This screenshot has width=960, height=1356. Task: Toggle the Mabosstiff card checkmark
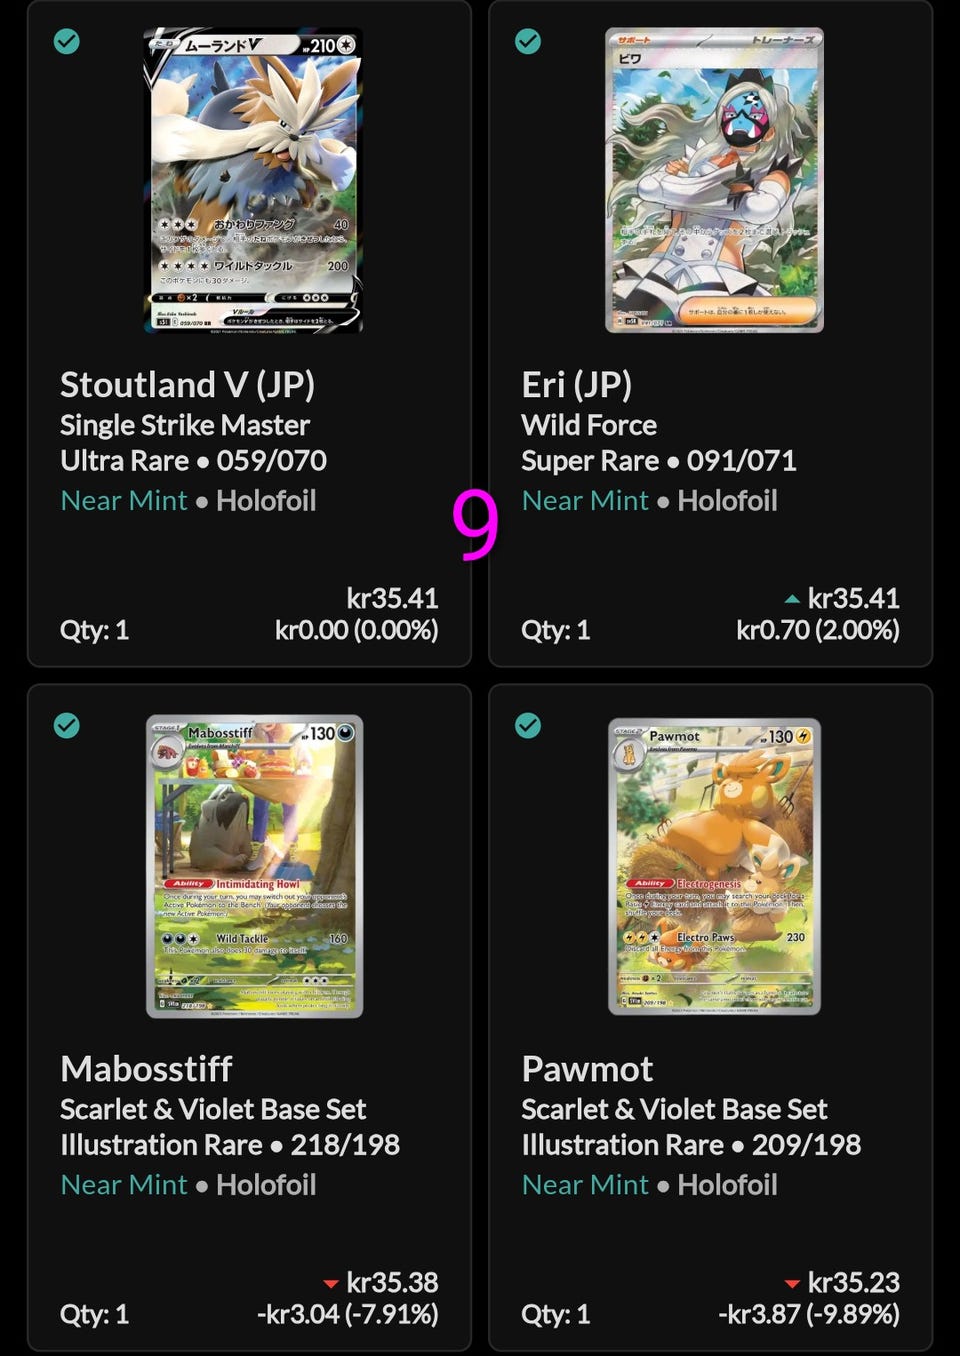point(67,726)
